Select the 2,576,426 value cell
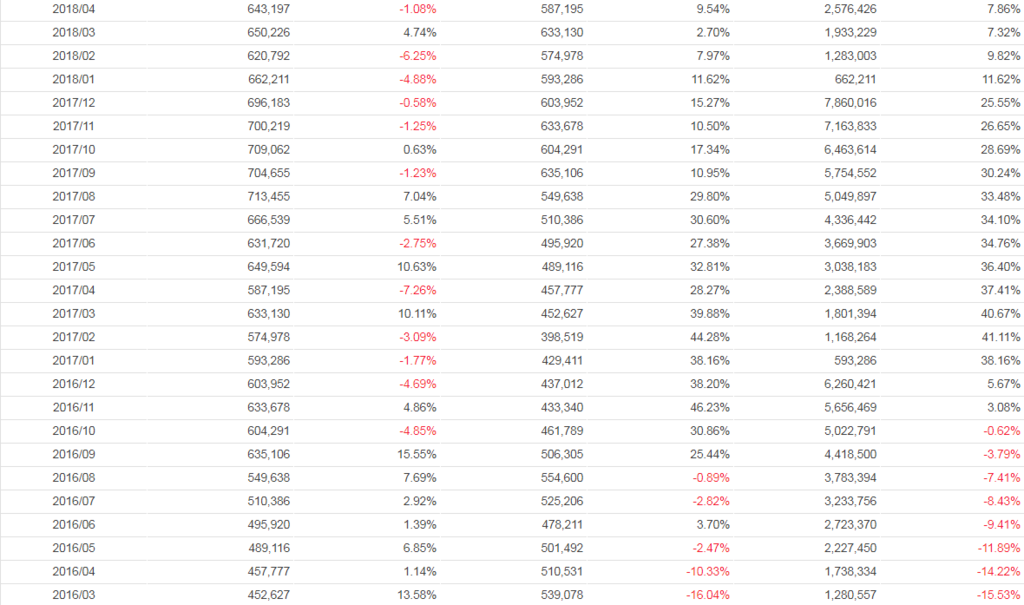The image size is (1024, 605). click(x=848, y=8)
